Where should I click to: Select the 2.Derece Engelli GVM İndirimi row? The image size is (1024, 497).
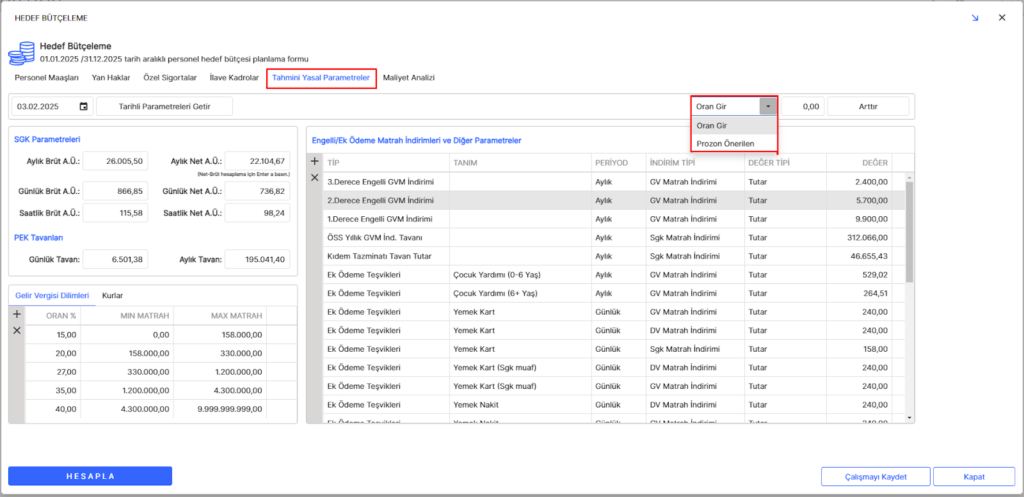point(380,200)
